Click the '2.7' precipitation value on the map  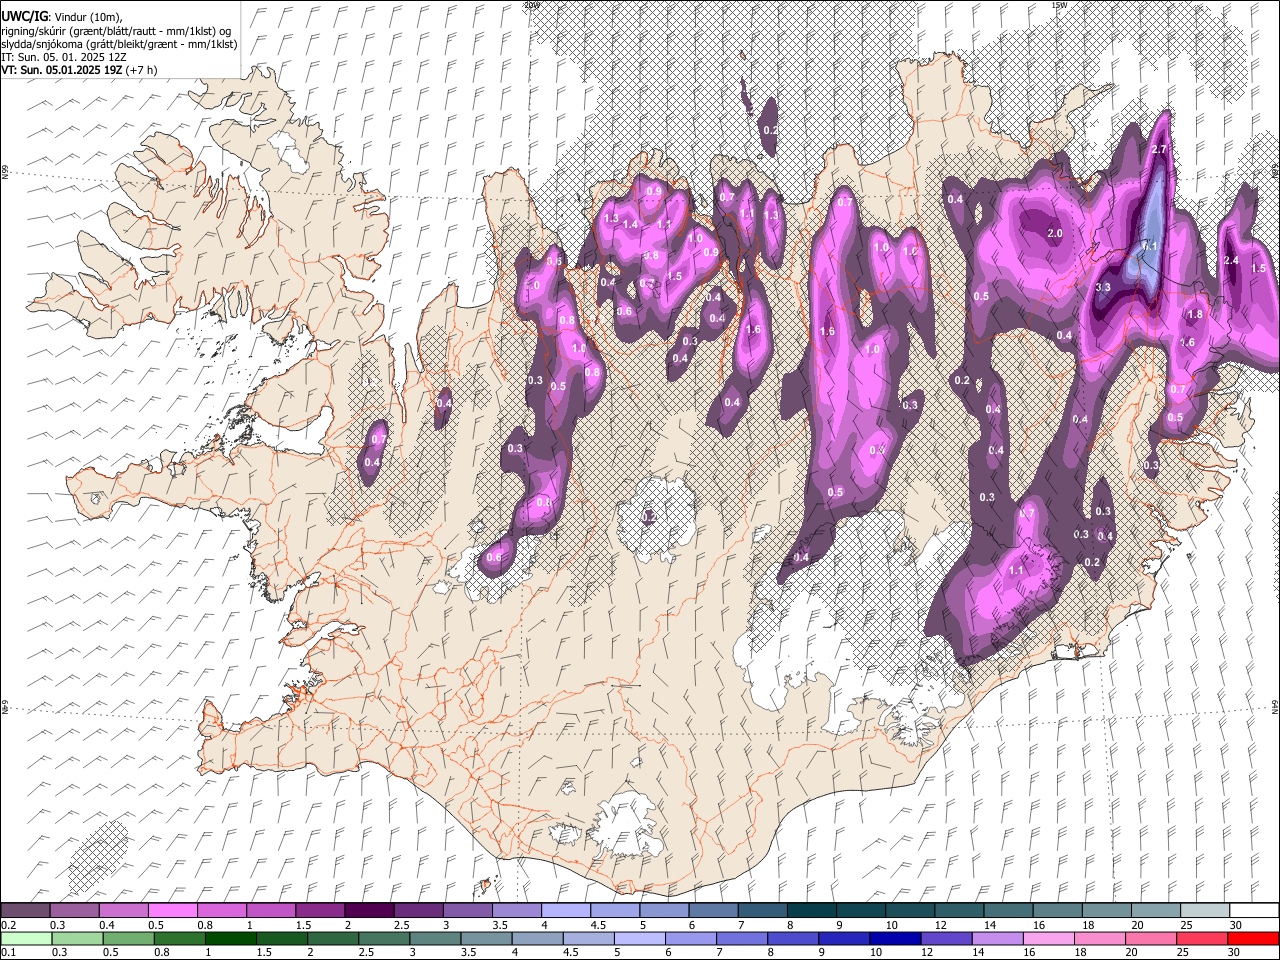[1160, 149]
